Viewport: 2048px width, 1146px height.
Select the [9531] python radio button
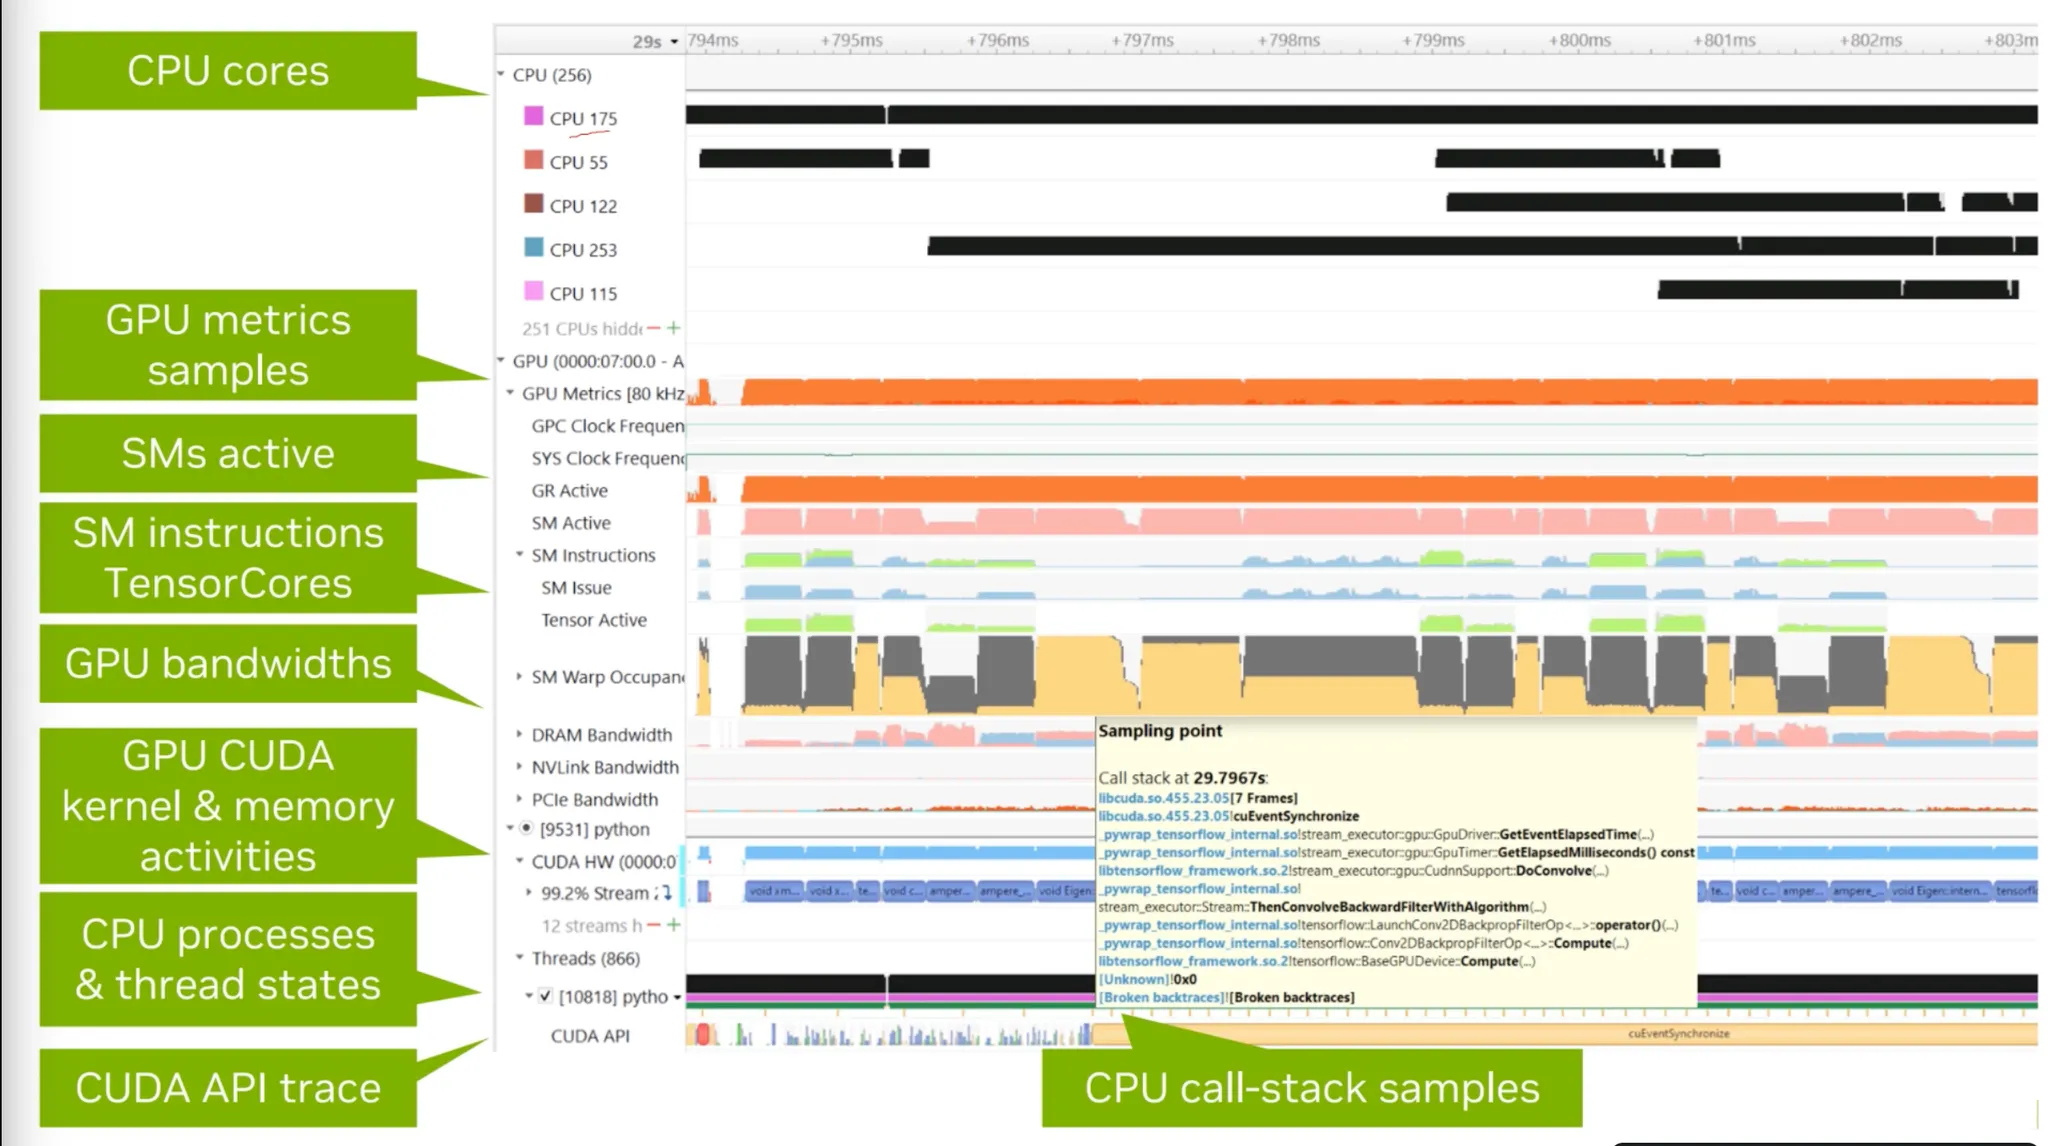pyautogui.click(x=526, y=828)
